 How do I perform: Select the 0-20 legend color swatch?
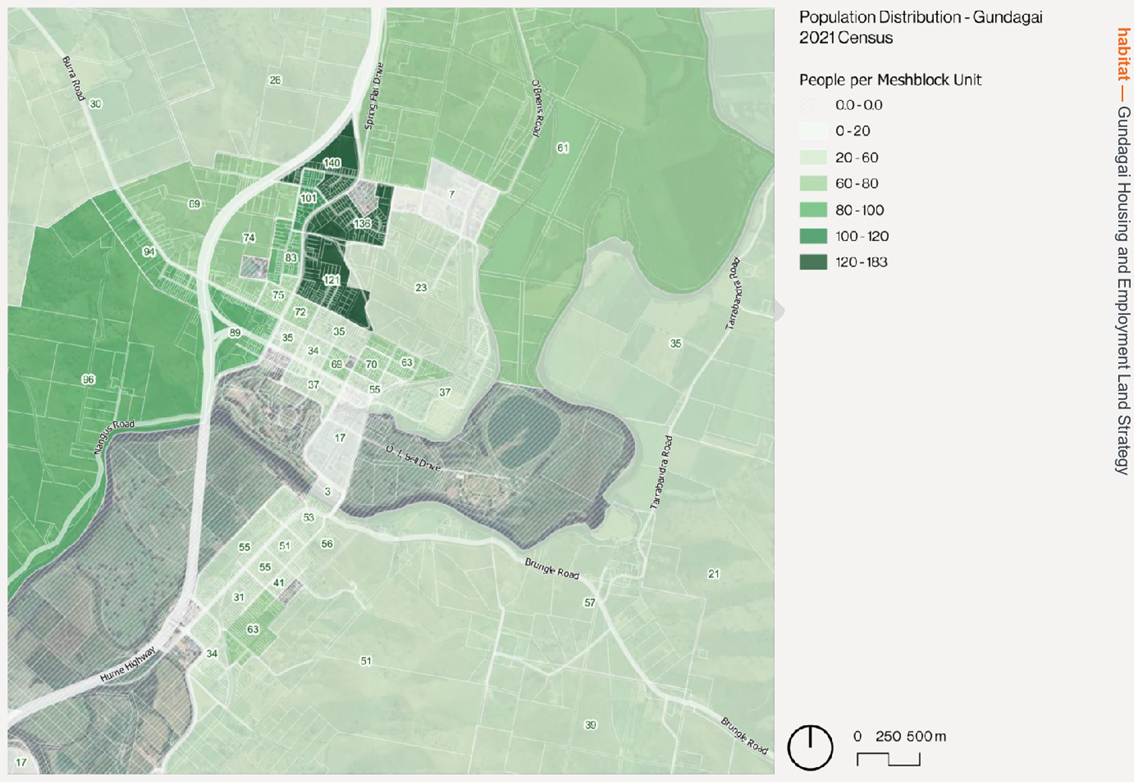[813, 131]
